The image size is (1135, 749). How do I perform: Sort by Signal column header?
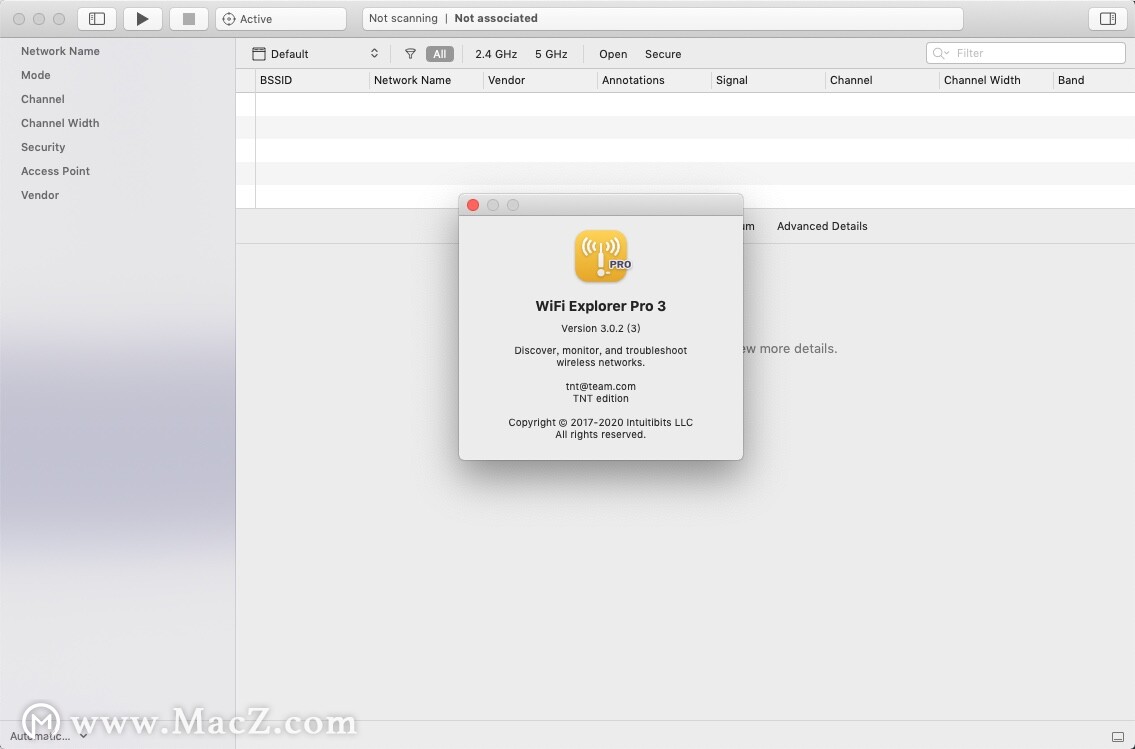768,80
